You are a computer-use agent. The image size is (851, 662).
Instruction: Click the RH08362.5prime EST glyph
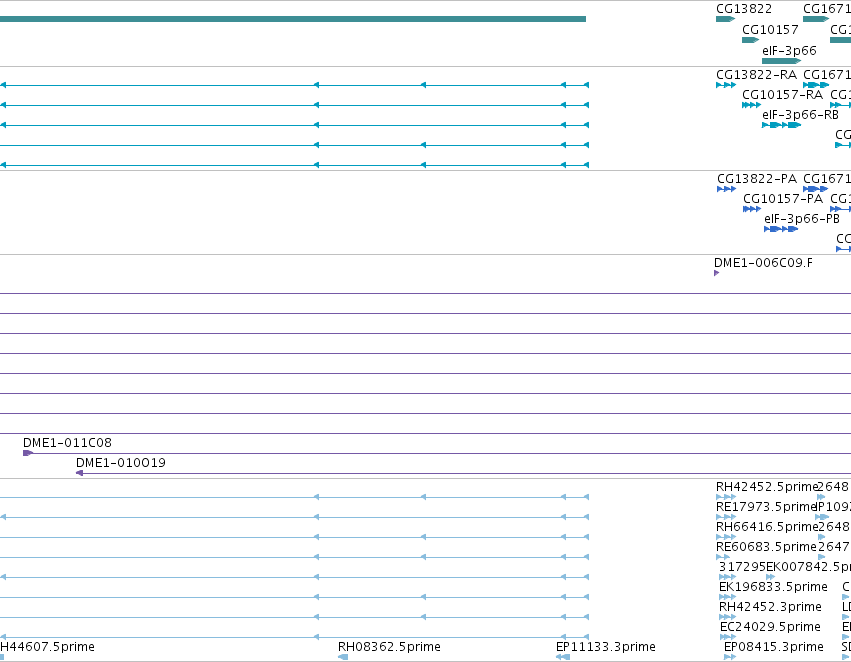coord(343,657)
